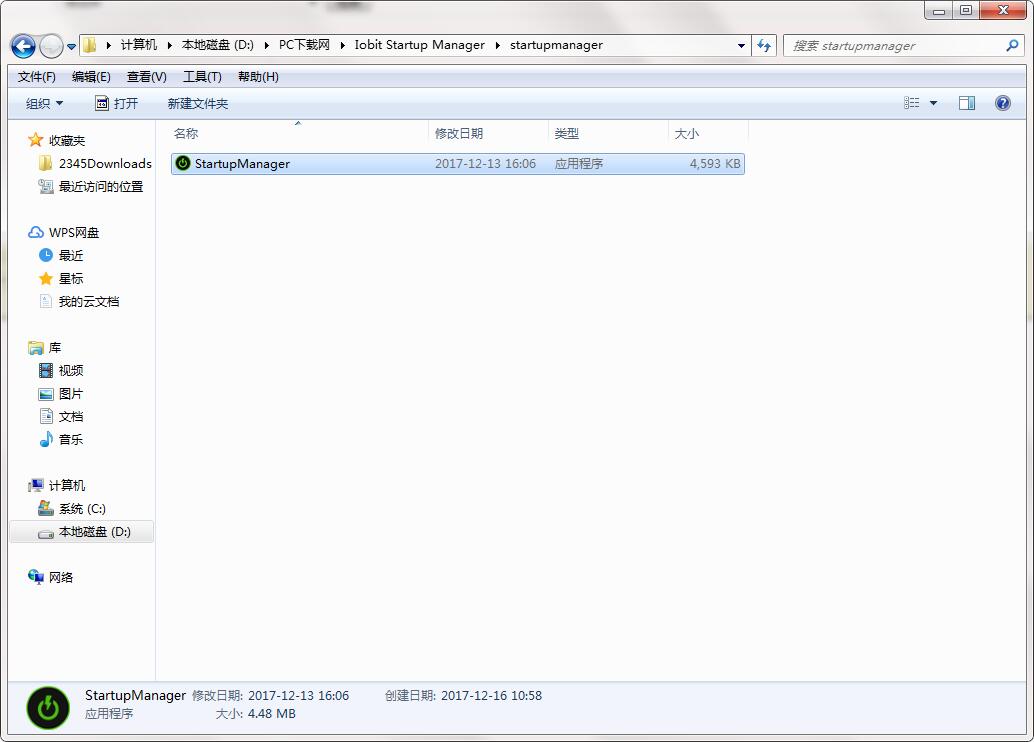This screenshot has width=1034, height=742.
Task: Expand arrow after PC下载网 breadcrumb
Action: pos(342,45)
